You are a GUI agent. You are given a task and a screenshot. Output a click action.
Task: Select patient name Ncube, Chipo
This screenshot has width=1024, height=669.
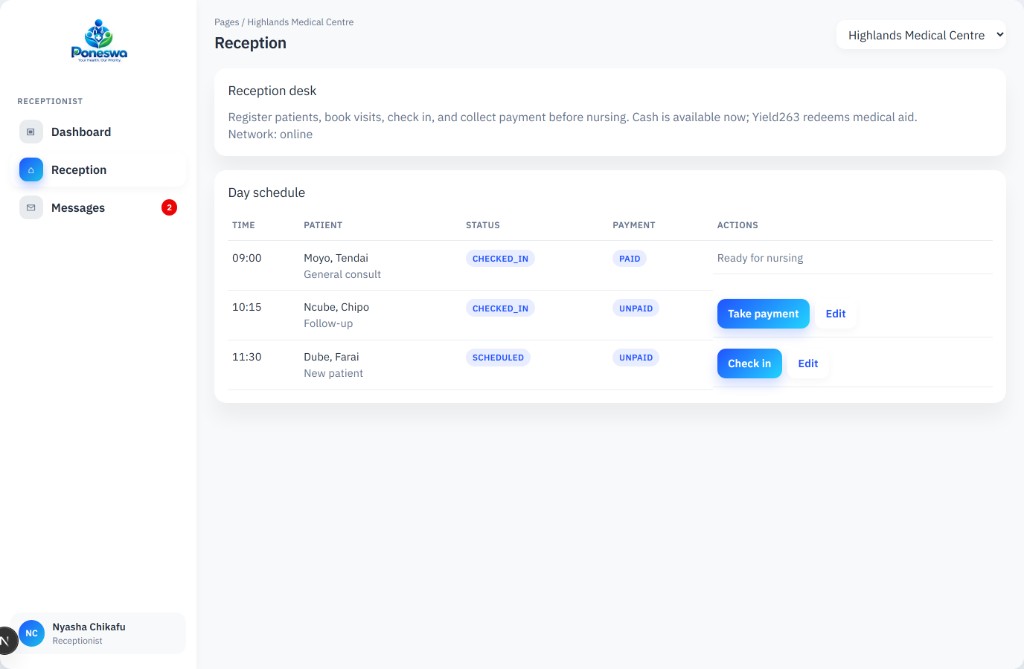pos(336,307)
